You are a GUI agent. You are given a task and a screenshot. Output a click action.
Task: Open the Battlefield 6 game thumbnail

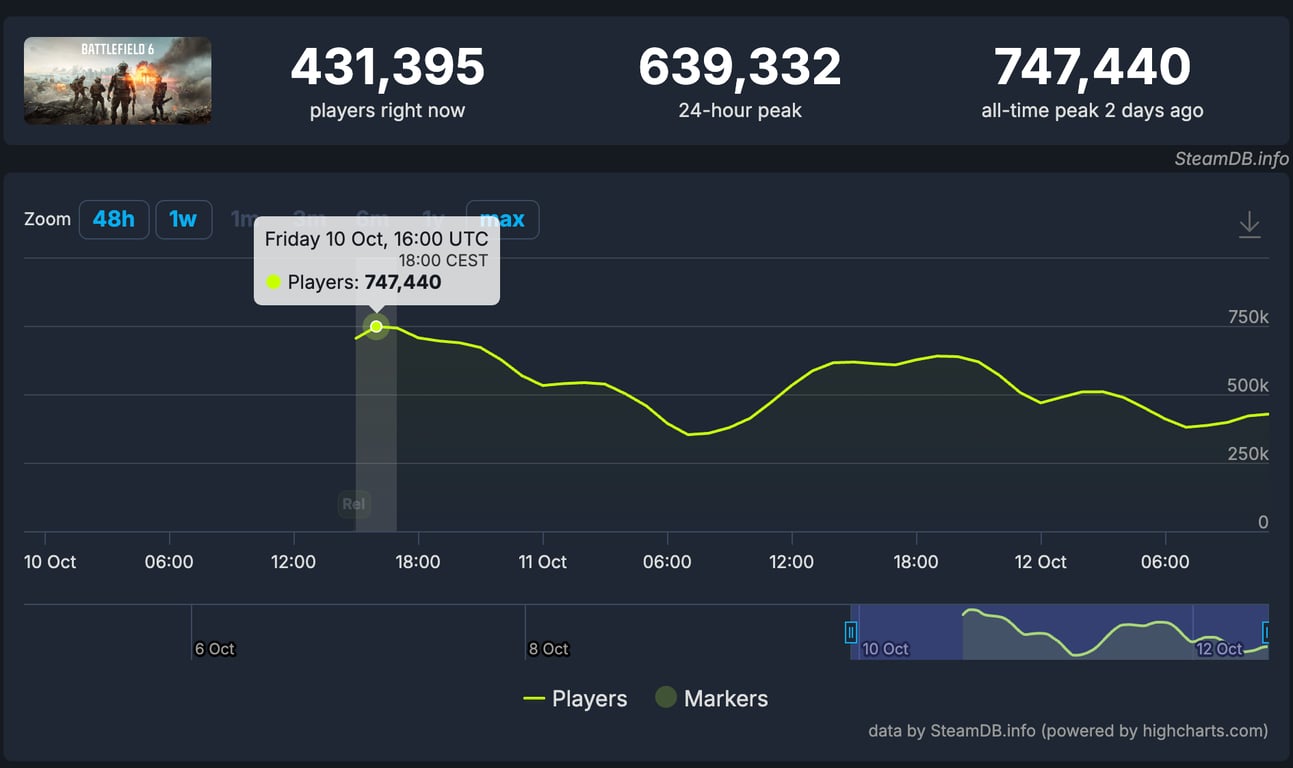tap(118, 81)
